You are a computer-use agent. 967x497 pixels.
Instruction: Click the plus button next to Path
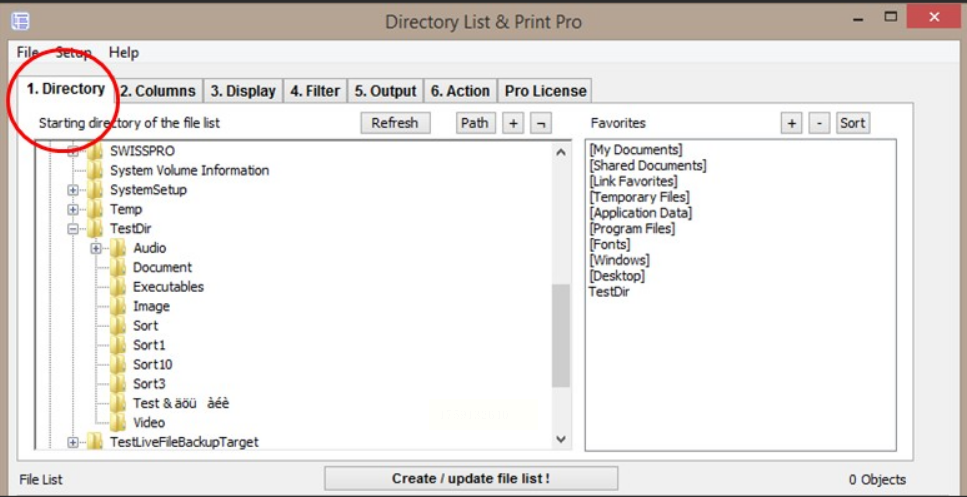[x=512, y=123]
